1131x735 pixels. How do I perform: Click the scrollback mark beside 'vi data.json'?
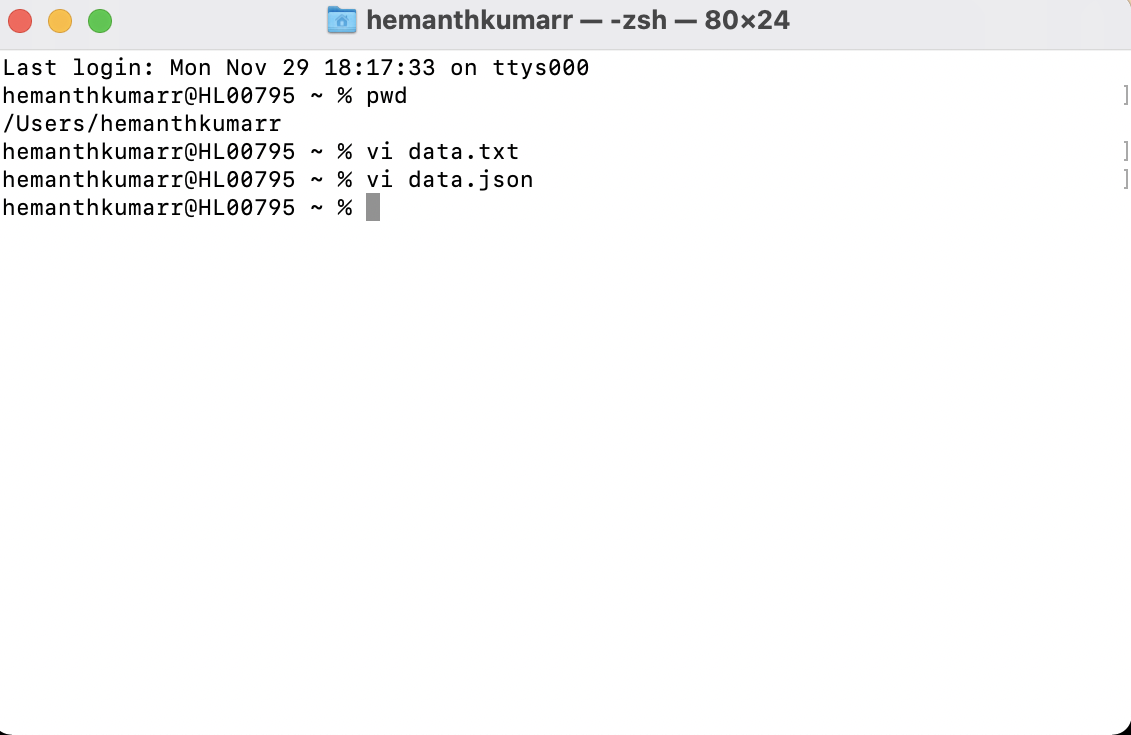point(1125,179)
